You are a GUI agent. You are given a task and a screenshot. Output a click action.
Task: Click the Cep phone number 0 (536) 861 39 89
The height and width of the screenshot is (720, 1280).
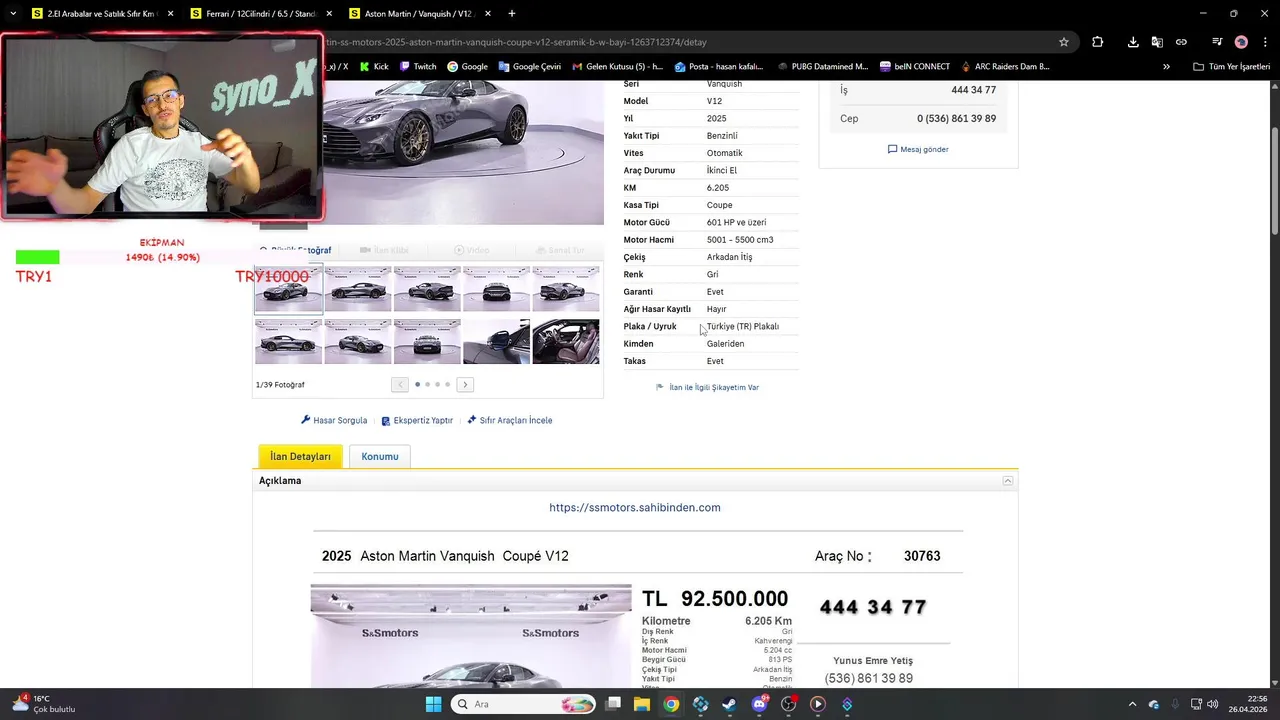(956, 118)
